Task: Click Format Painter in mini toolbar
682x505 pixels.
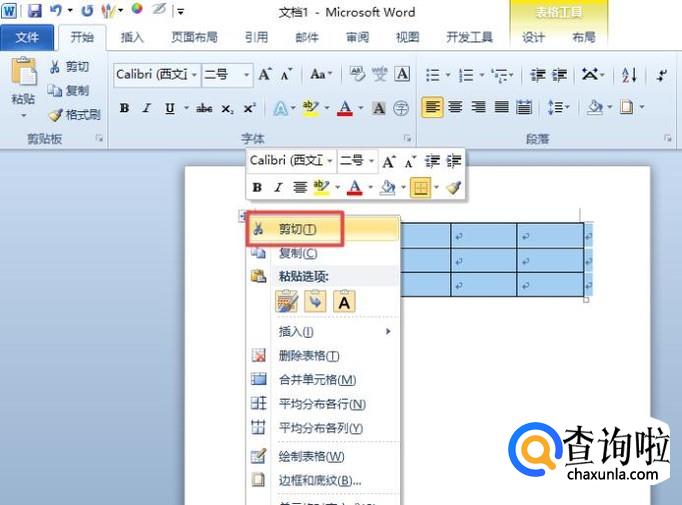Action: (x=453, y=187)
